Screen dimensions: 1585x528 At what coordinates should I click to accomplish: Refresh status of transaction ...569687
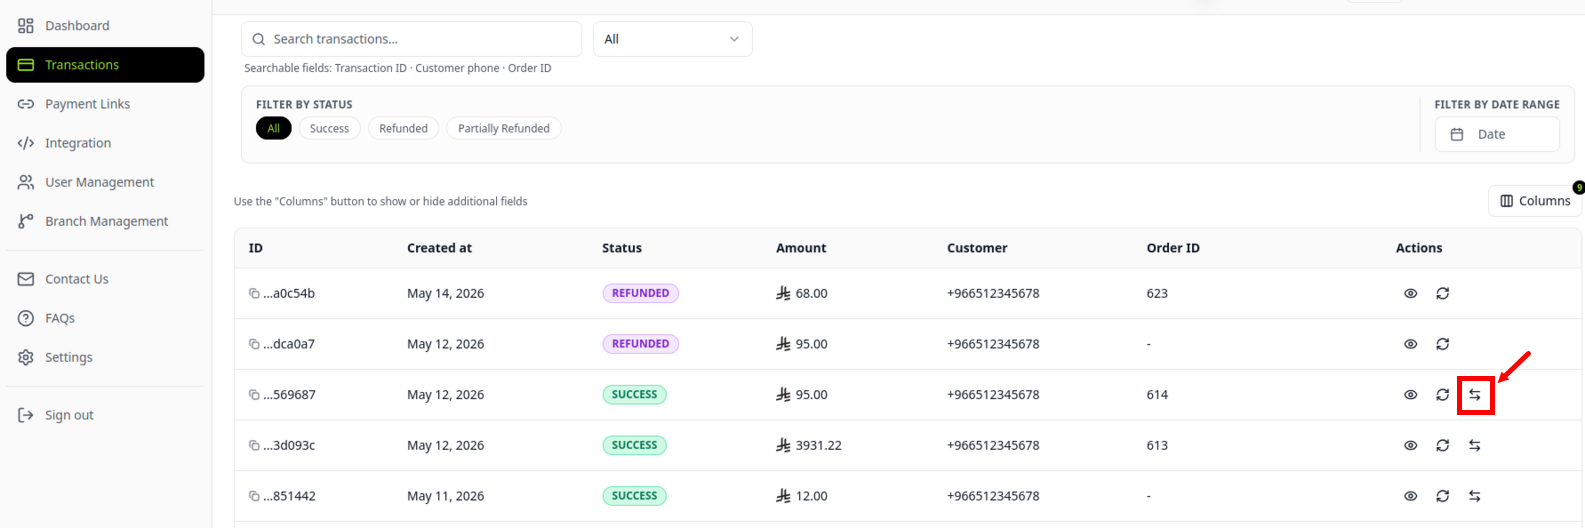point(1442,395)
